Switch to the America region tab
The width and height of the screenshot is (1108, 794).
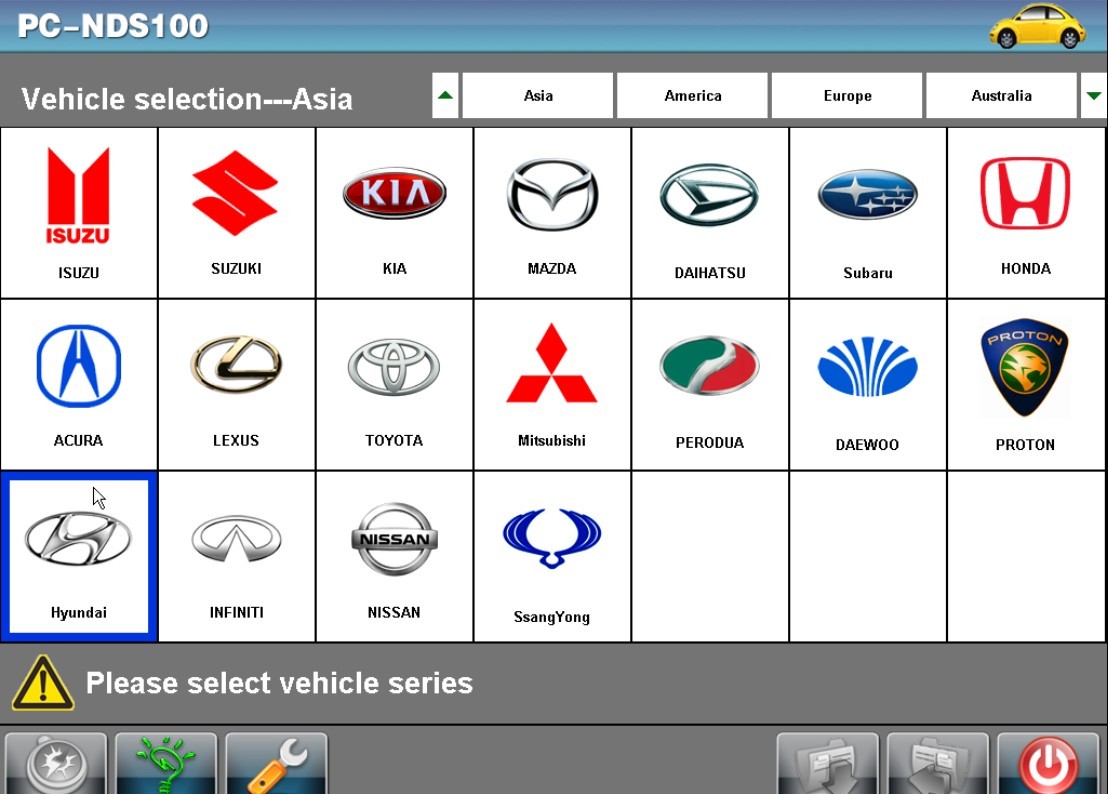click(692, 95)
